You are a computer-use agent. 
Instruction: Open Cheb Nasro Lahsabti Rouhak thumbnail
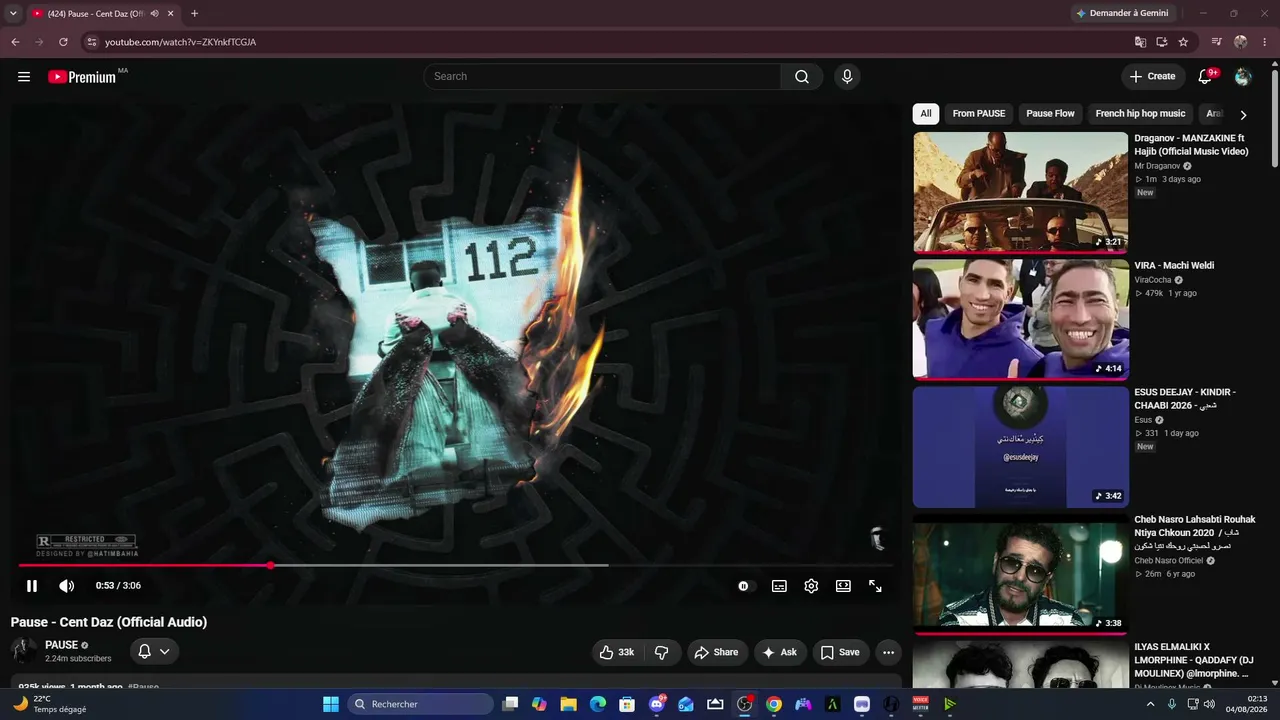(1020, 574)
